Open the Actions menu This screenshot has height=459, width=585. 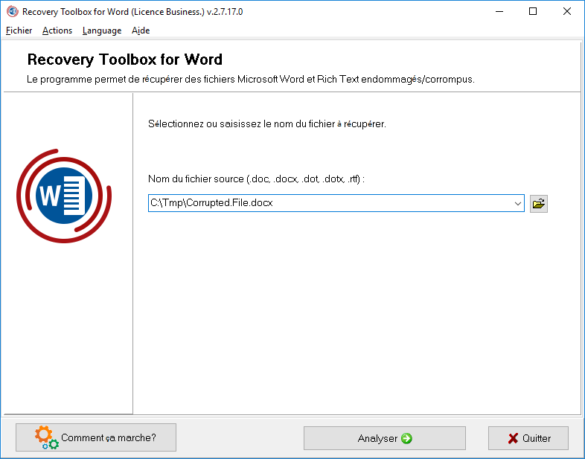click(57, 31)
